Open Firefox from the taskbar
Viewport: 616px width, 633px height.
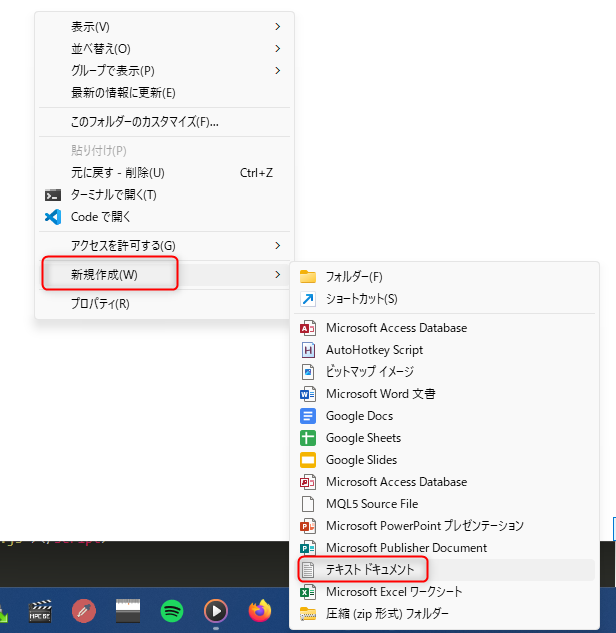260,609
